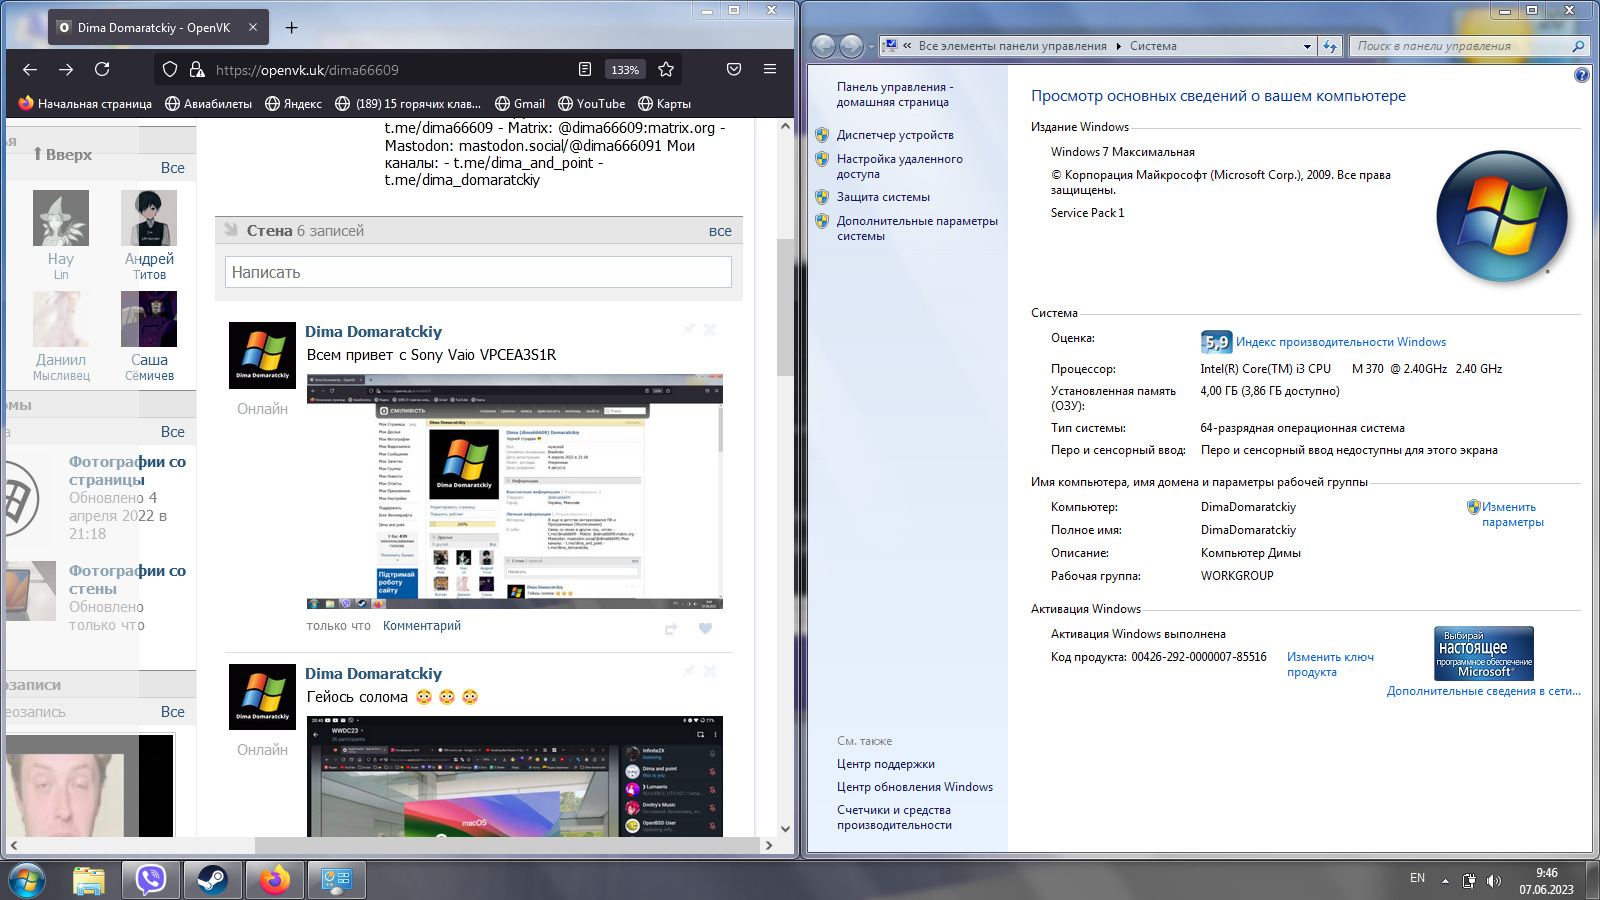Launch Steam from the taskbar

[x=212, y=880]
